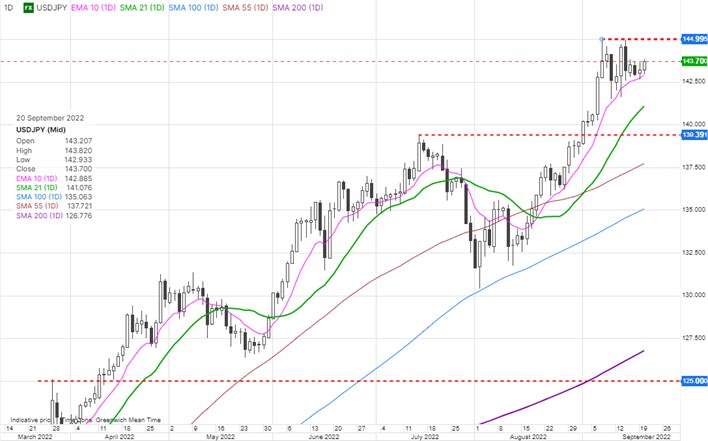The width and height of the screenshot is (708, 441).
Task: Click the 130.000 price axis label
Action: click(x=694, y=295)
